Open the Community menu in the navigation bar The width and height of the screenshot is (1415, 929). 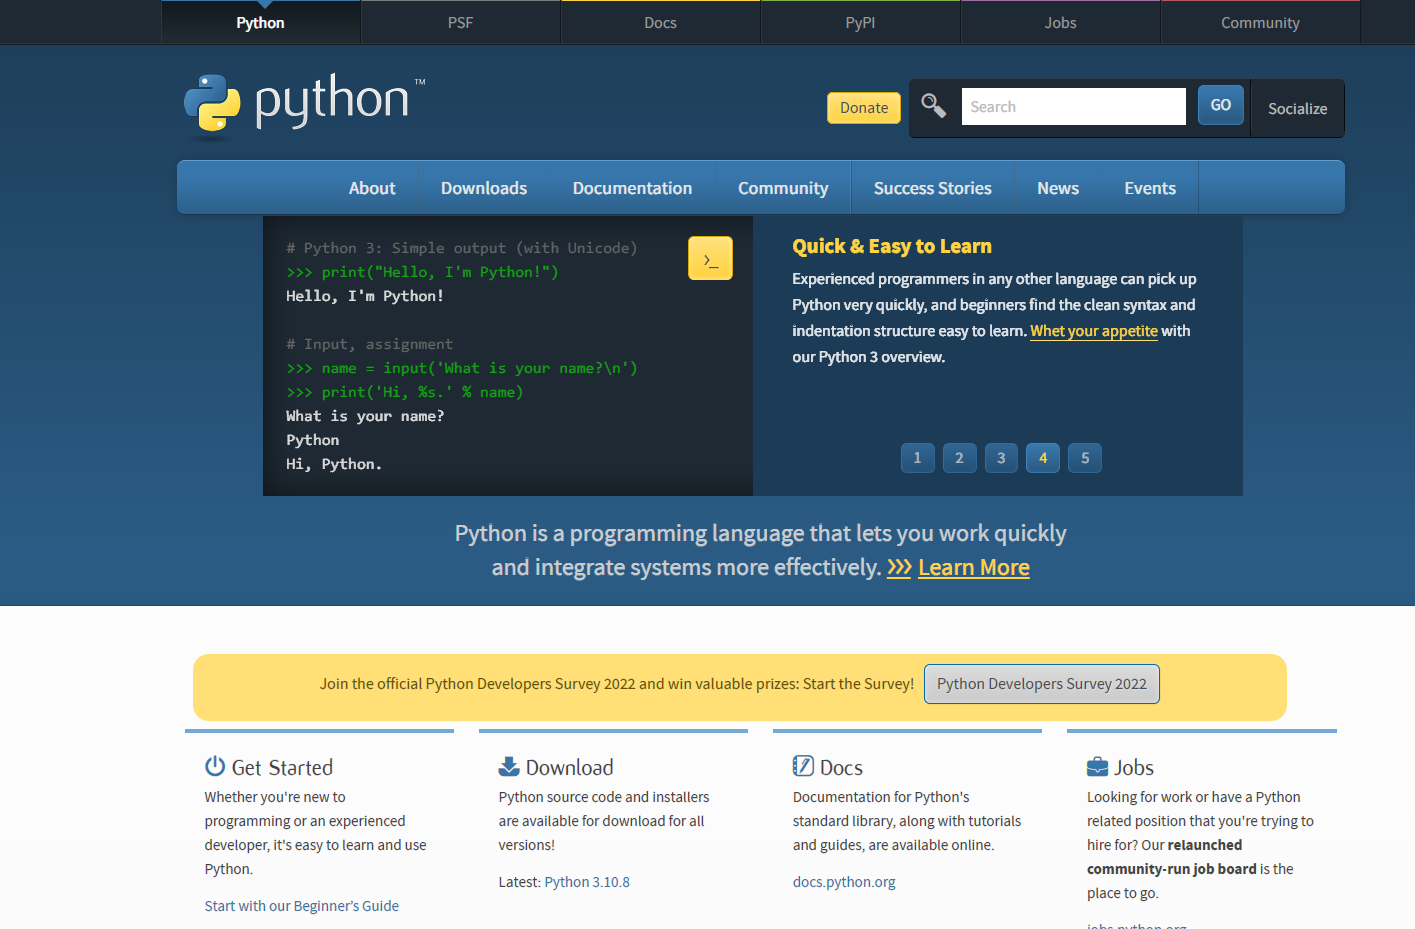click(783, 187)
